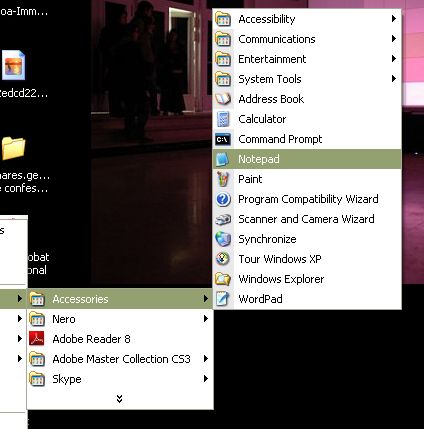Click the WordPad icon
This screenshot has height=429, width=424.
223,299
